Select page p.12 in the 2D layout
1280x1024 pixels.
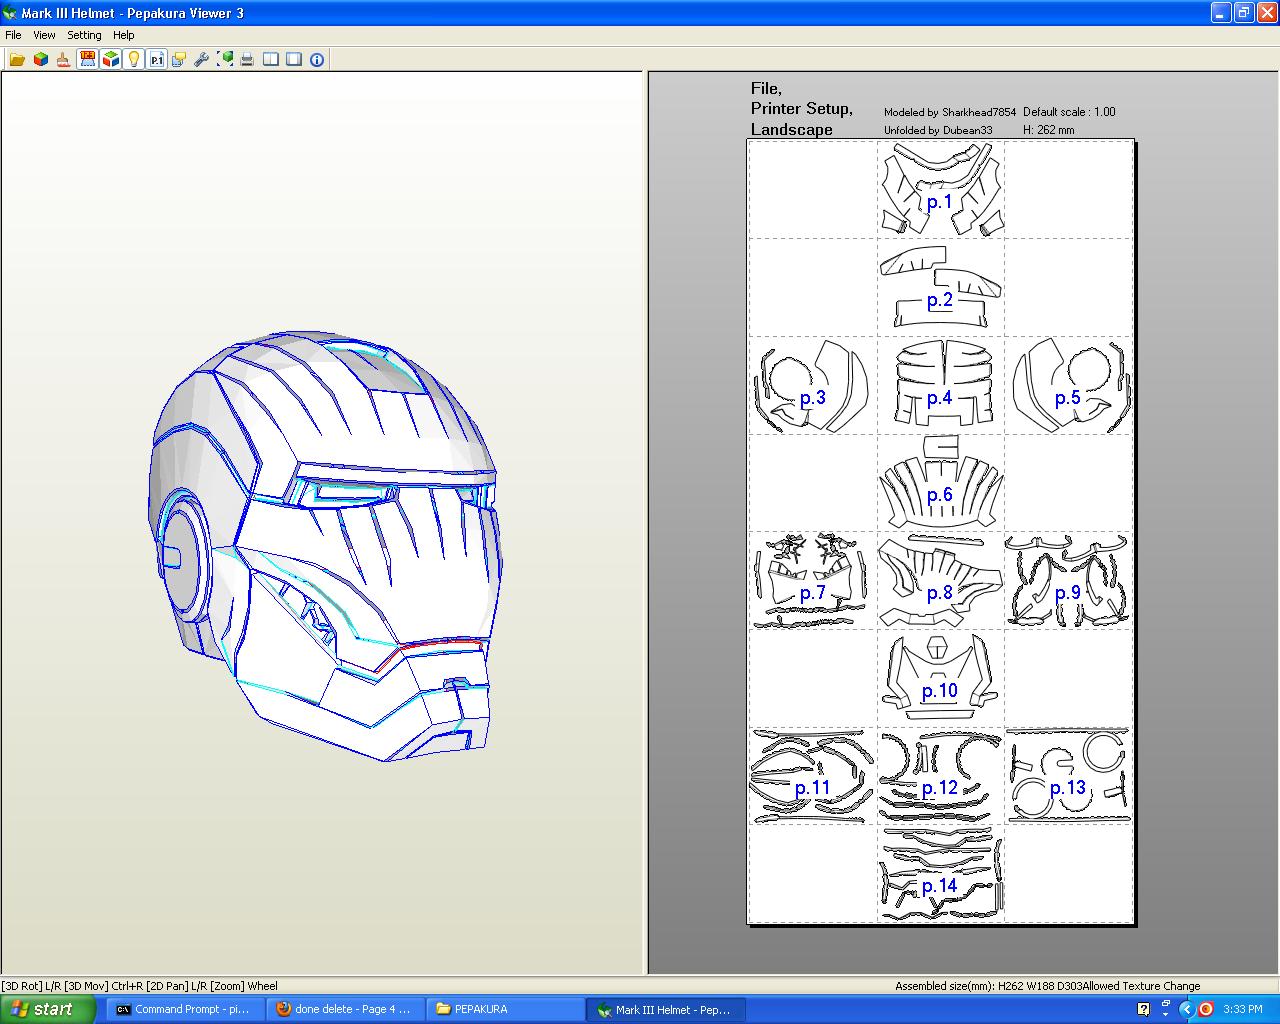pyautogui.click(x=940, y=775)
